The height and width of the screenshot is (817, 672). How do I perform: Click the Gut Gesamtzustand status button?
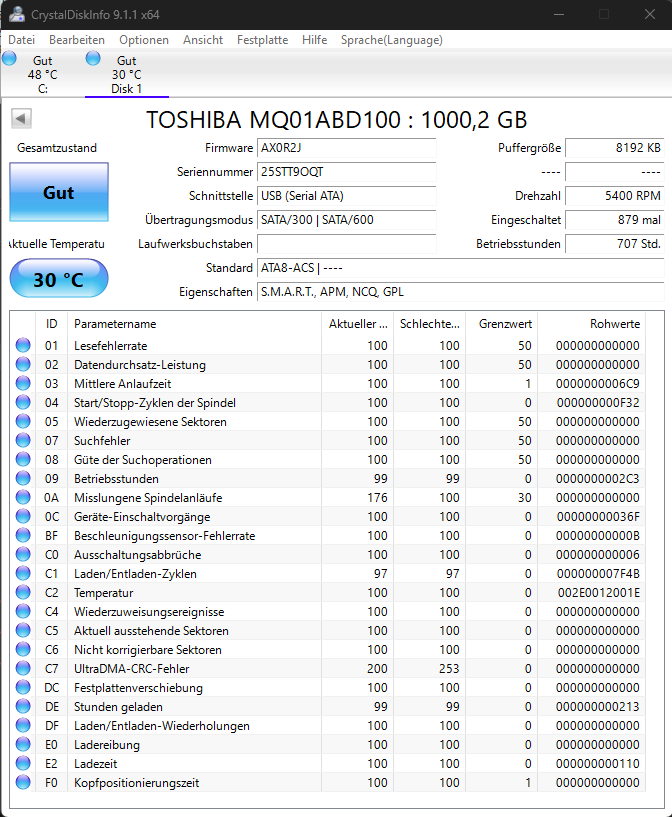58,192
